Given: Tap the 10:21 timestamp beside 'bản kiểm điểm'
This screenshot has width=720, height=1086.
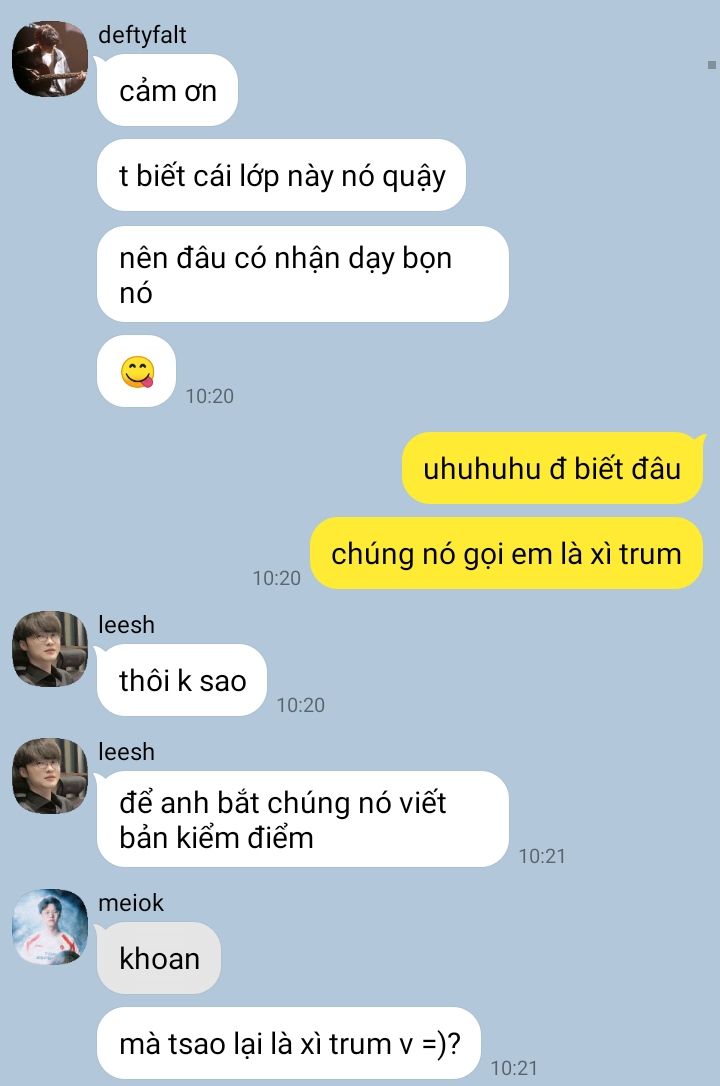Looking at the screenshot, I should [542, 856].
